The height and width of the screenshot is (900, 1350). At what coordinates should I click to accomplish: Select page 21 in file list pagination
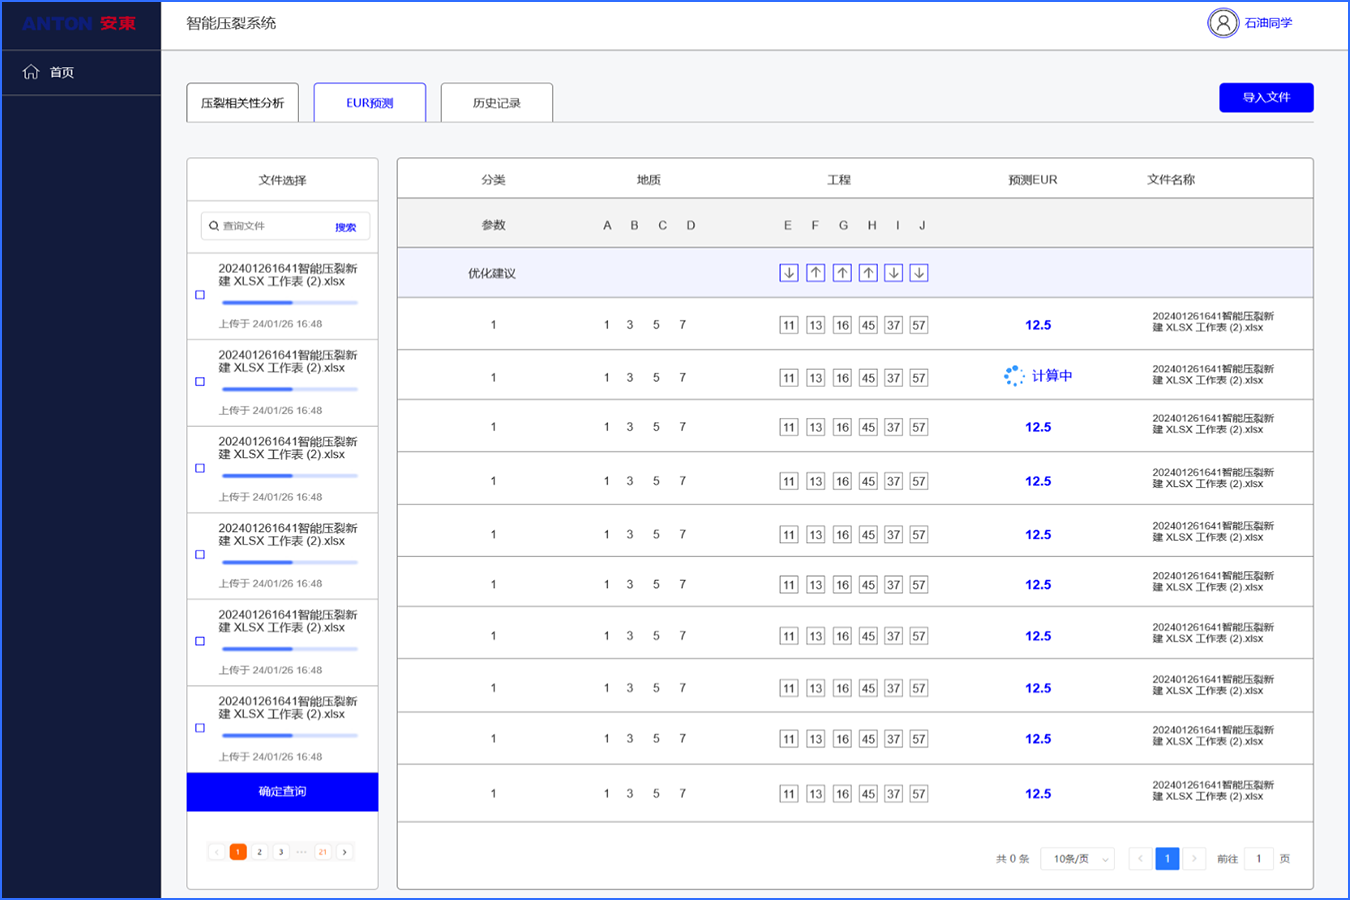pyautogui.click(x=323, y=852)
